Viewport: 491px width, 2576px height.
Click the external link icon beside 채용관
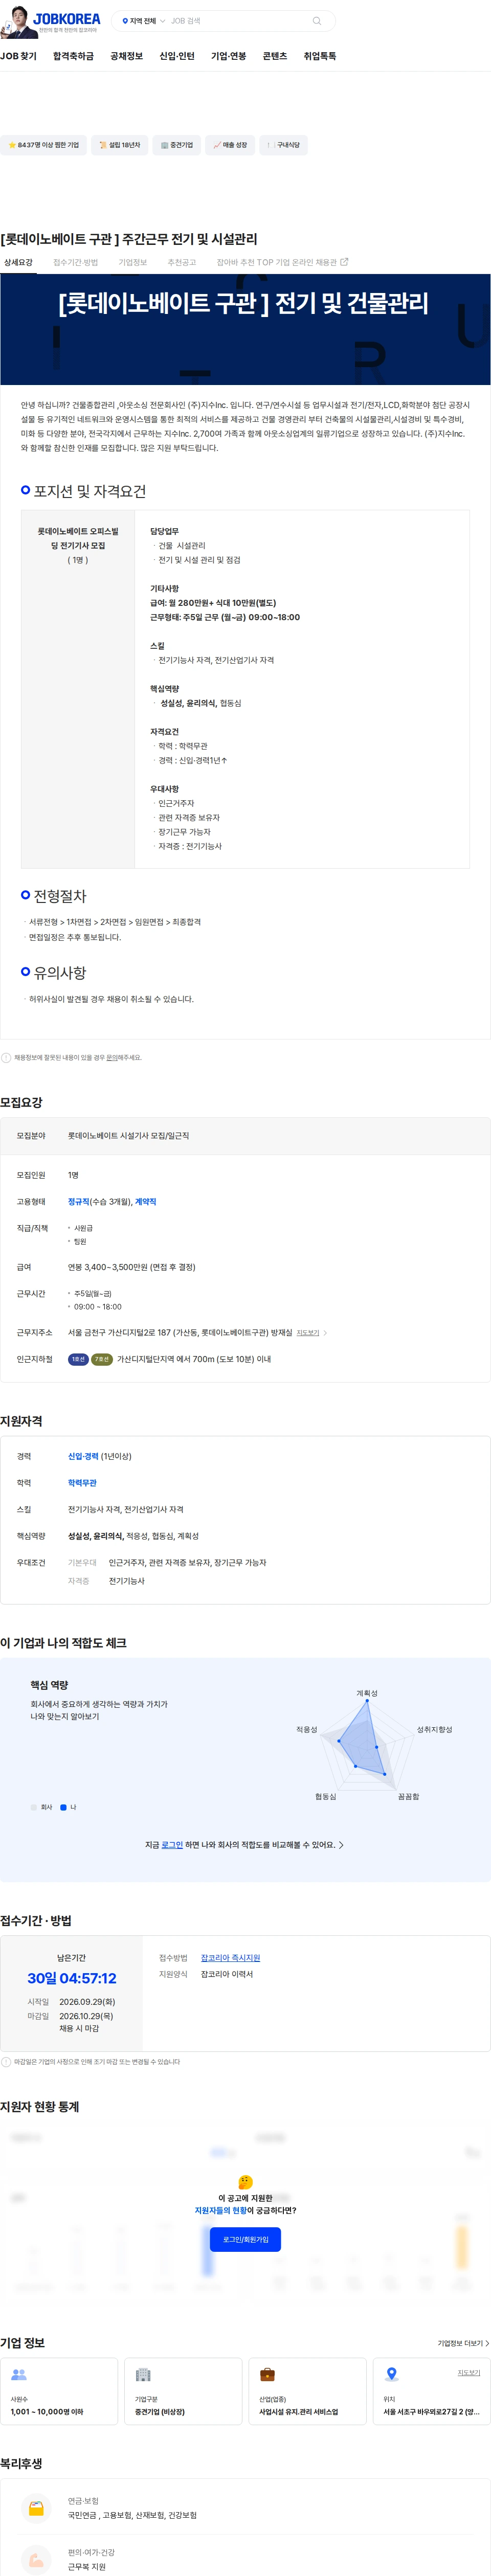345,262
